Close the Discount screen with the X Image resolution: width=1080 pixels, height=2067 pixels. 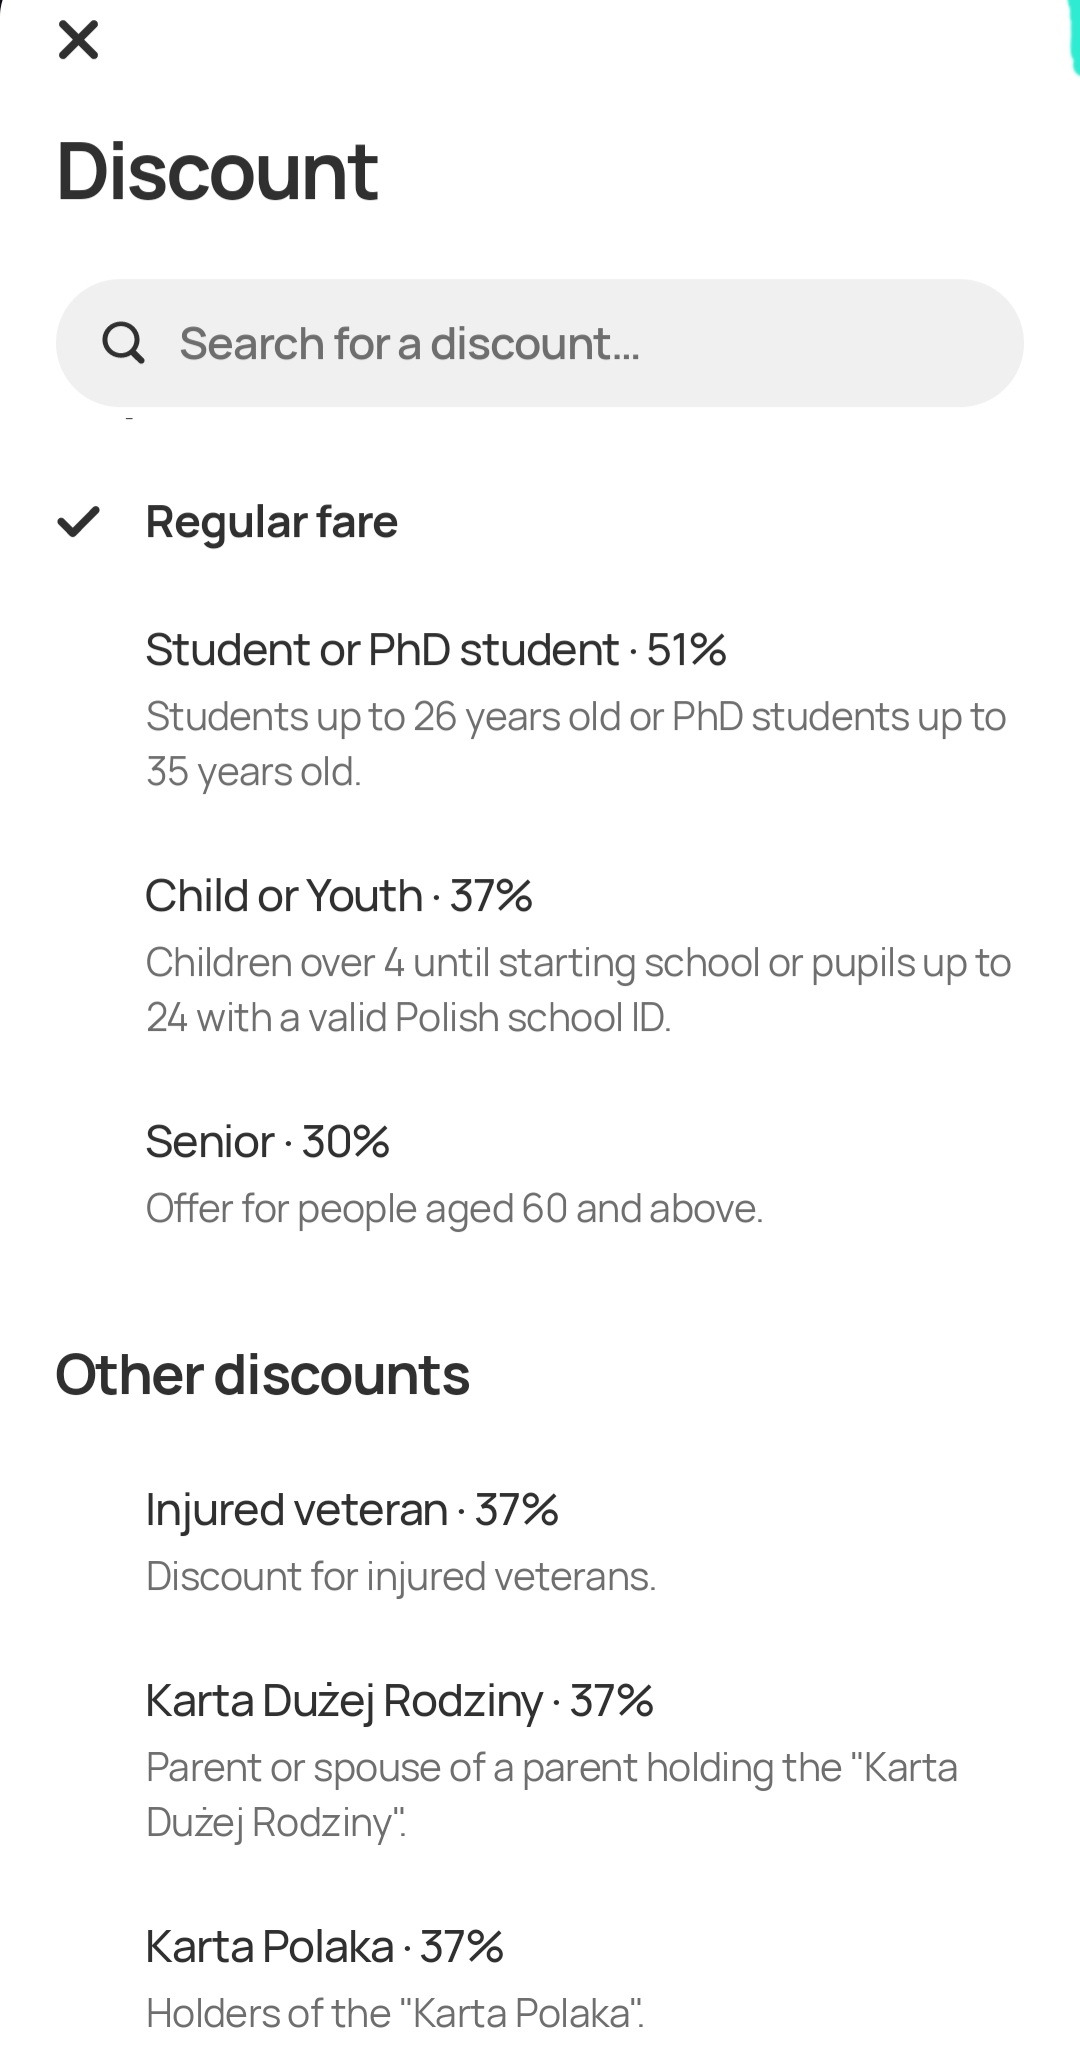[x=78, y=40]
